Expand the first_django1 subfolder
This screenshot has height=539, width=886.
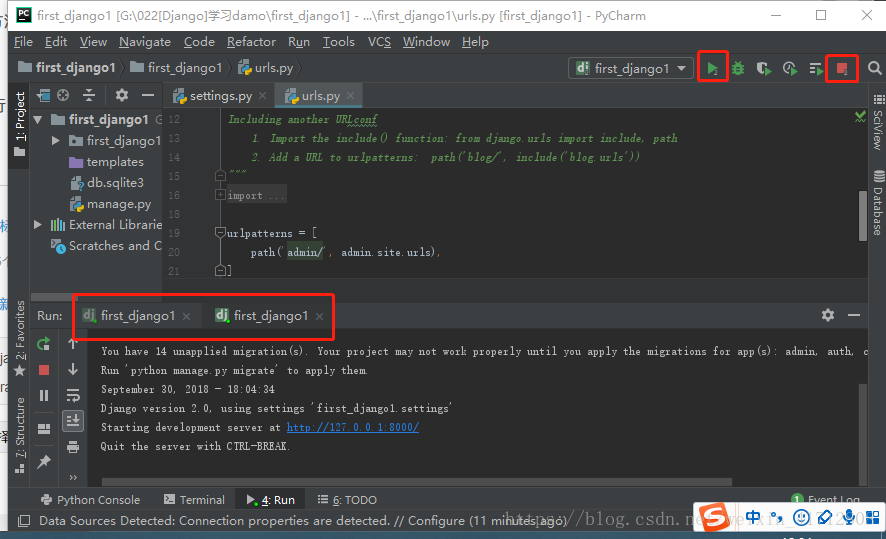click(55, 141)
